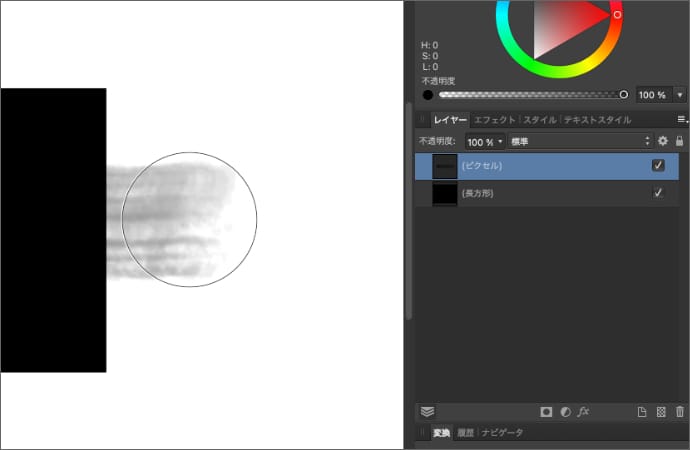Open color opacity dropdown arrow
Viewport: 690px width, 450px height.
click(x=680, y=95)
